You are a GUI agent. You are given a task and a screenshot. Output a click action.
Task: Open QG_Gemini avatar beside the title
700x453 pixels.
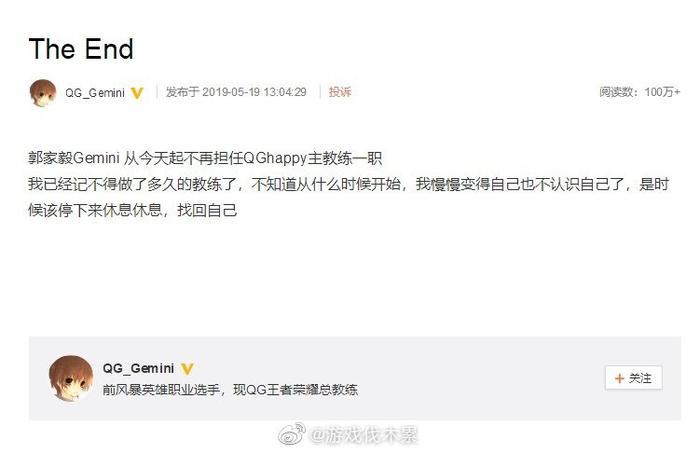[x=43, y=93]
